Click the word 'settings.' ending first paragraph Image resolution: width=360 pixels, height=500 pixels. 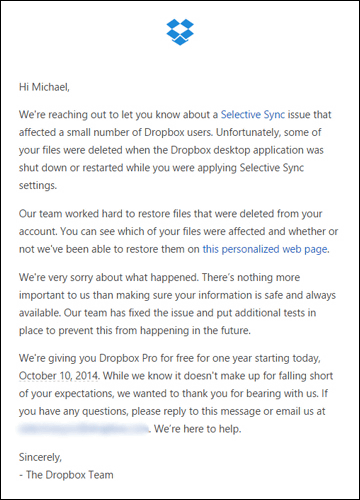(x=38, y=185)
